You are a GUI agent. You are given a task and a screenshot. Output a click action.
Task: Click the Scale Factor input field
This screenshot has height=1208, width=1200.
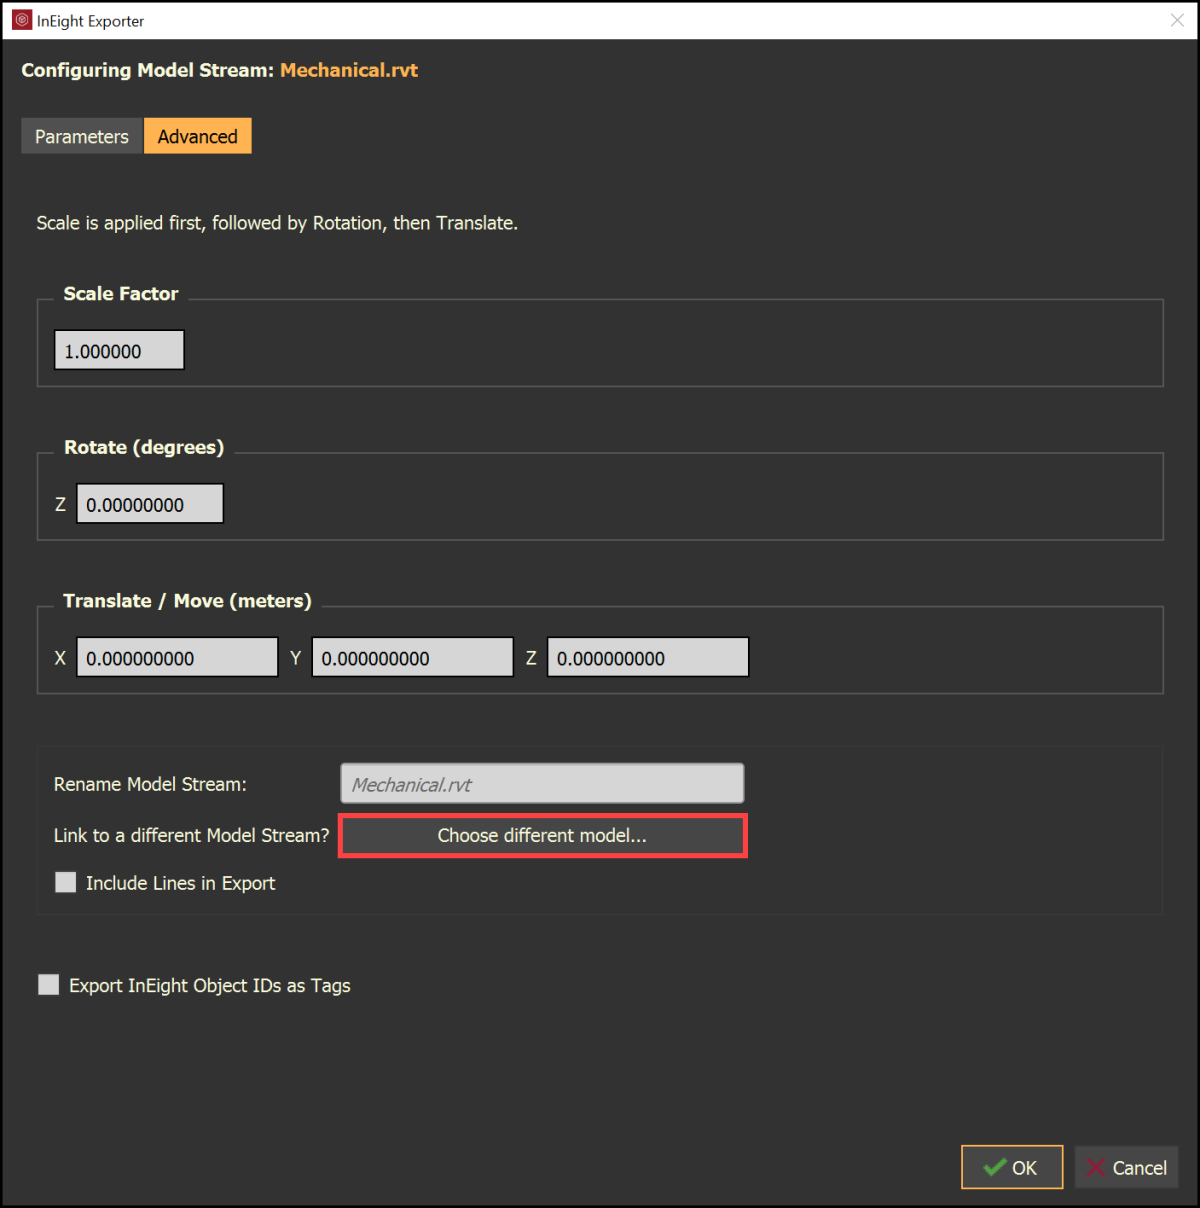[119, 351]
